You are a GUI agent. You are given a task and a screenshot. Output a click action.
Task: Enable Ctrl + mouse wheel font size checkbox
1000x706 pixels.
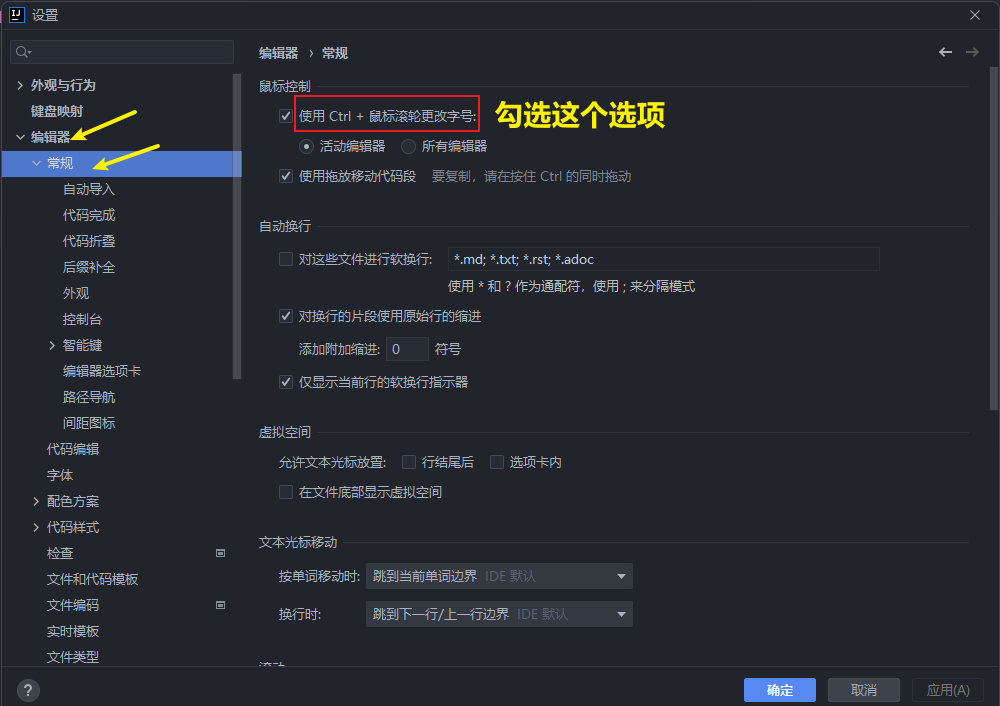click(286, 116)
